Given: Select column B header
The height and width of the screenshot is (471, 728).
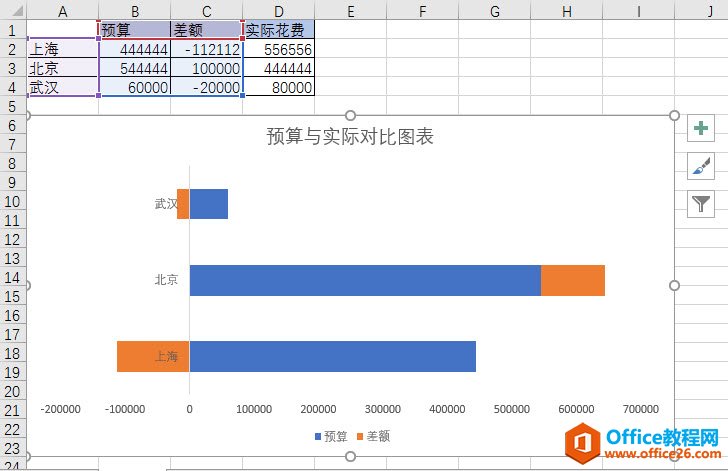Looking at the screenshot, I should point(134,10).
